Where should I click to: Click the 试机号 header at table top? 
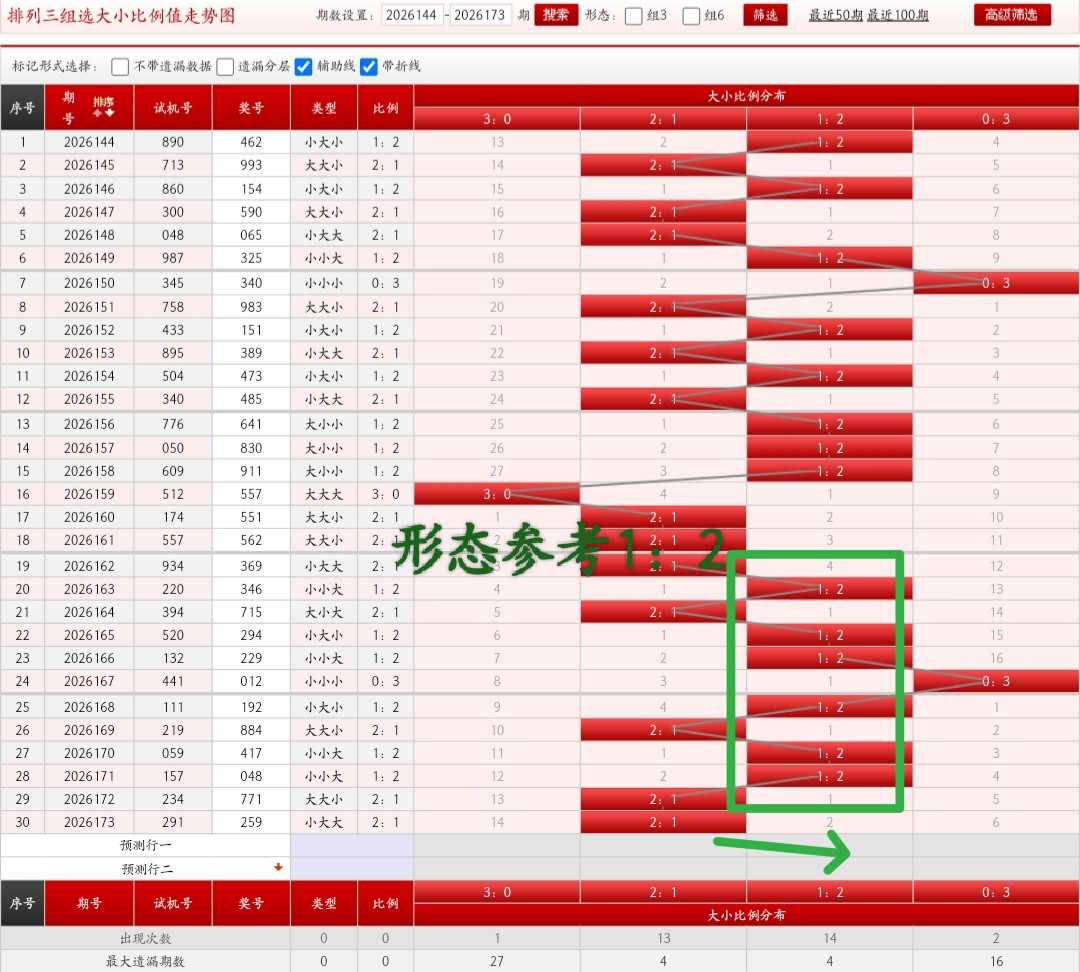tap(173, 107)
